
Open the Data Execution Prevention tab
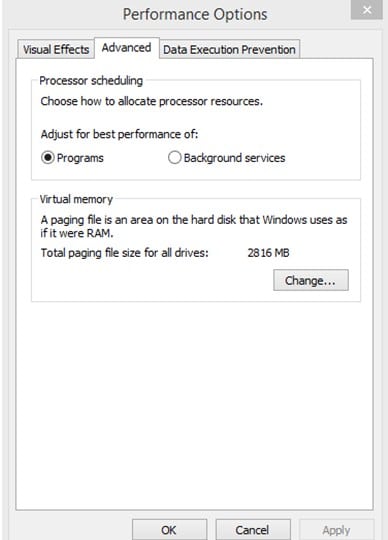coord(229,50)
